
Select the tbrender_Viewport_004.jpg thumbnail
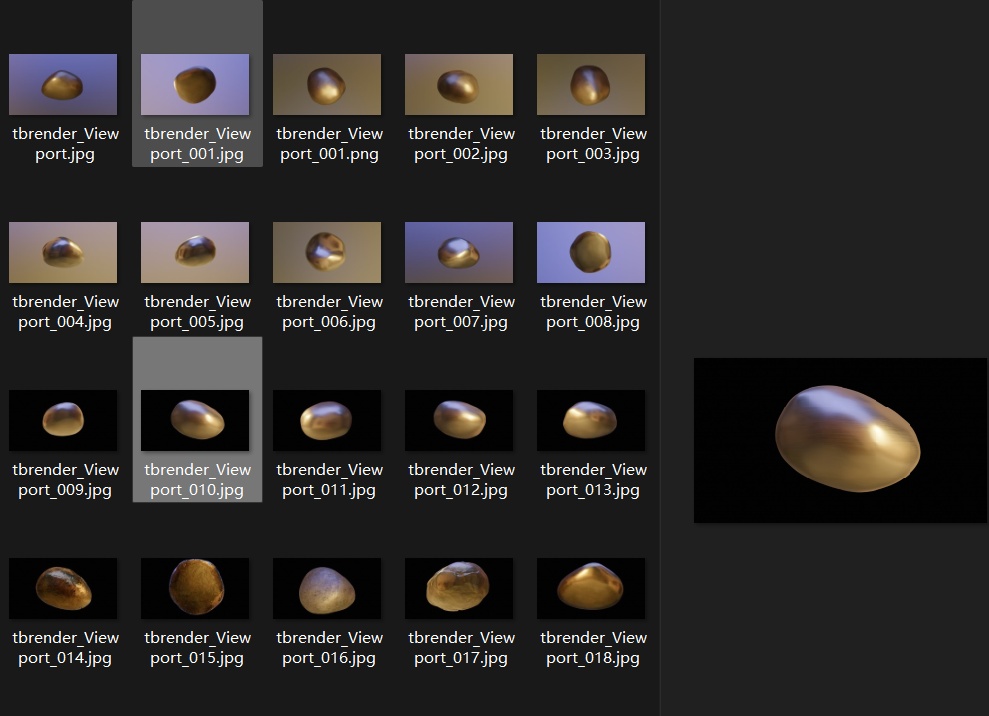[x=63, y=252]
